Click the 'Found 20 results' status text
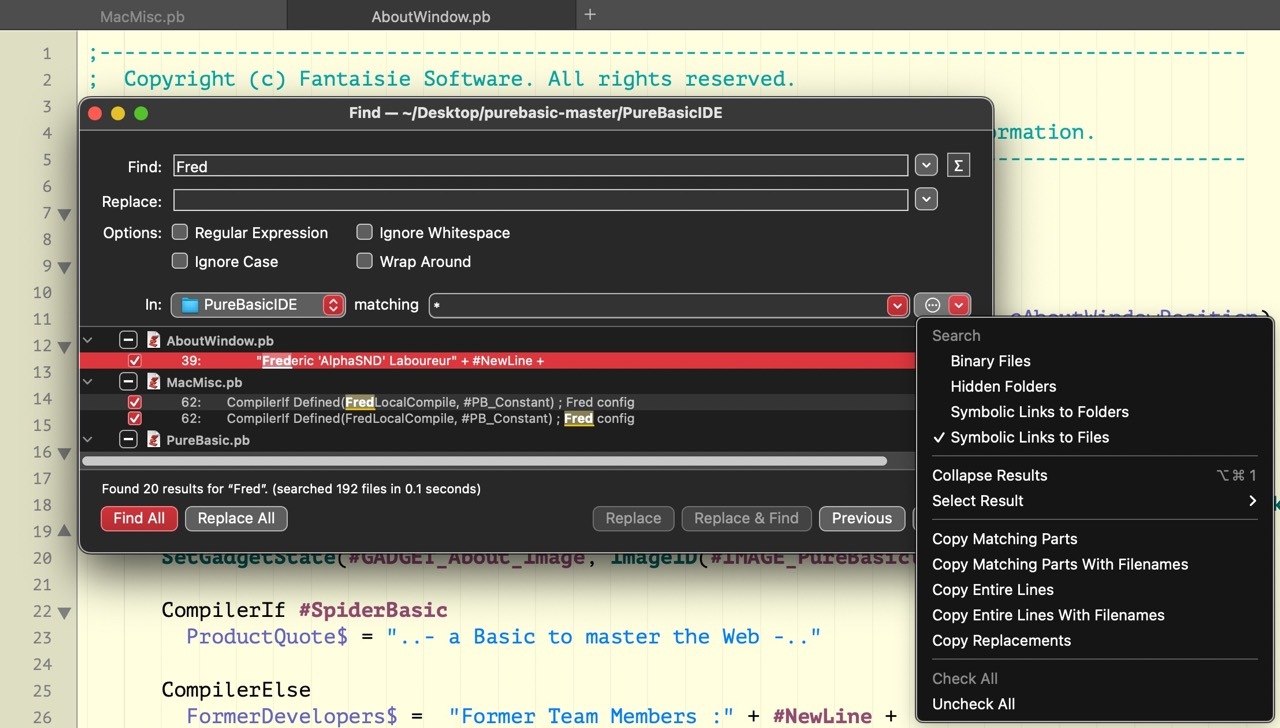The width and height of the screenshot is (1280, 728). pyautogui.click(x=291, y=489)
